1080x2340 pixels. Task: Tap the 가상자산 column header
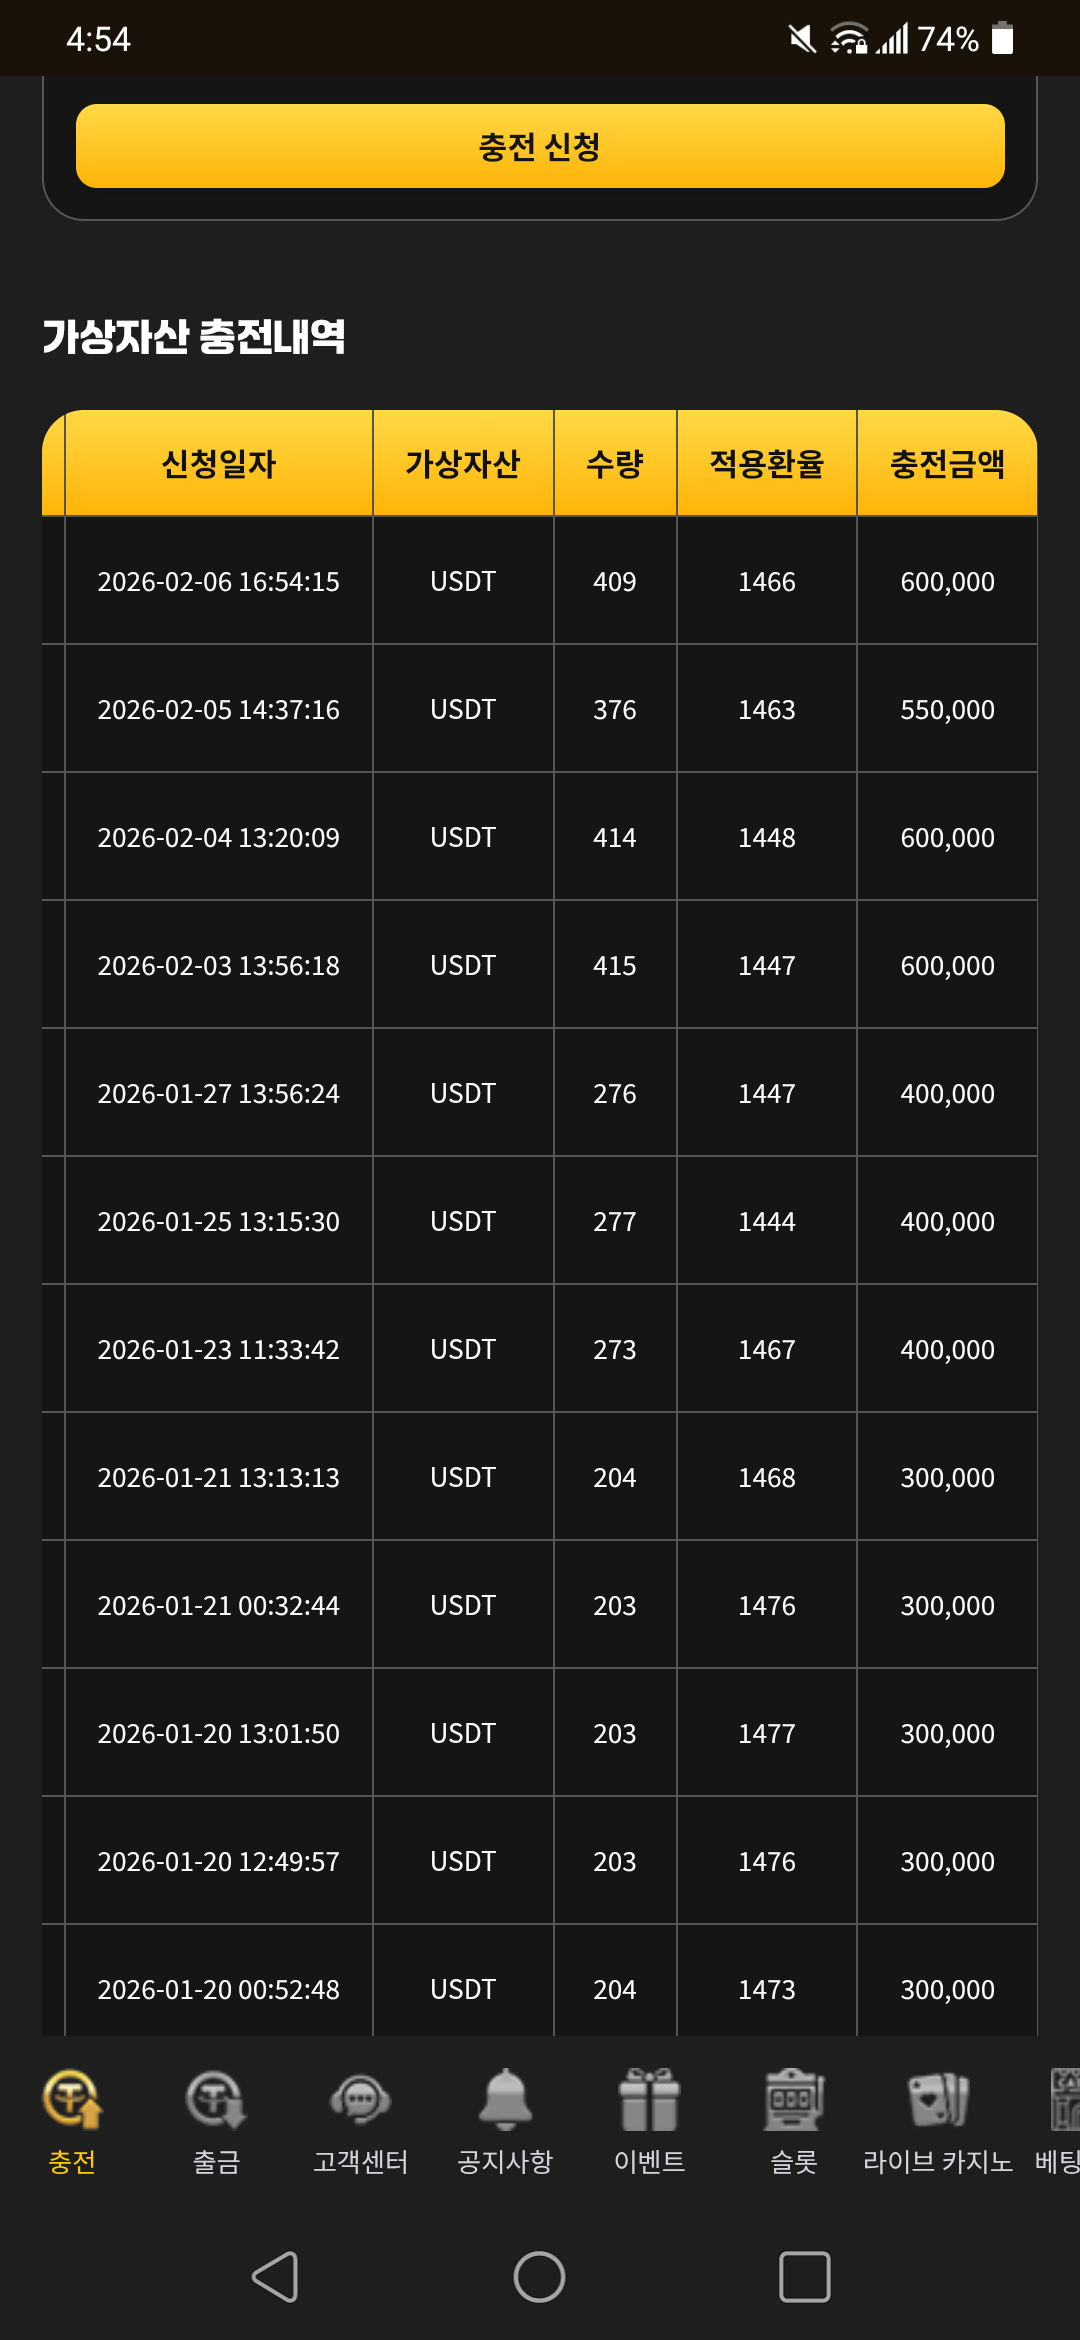click(463, 464)
